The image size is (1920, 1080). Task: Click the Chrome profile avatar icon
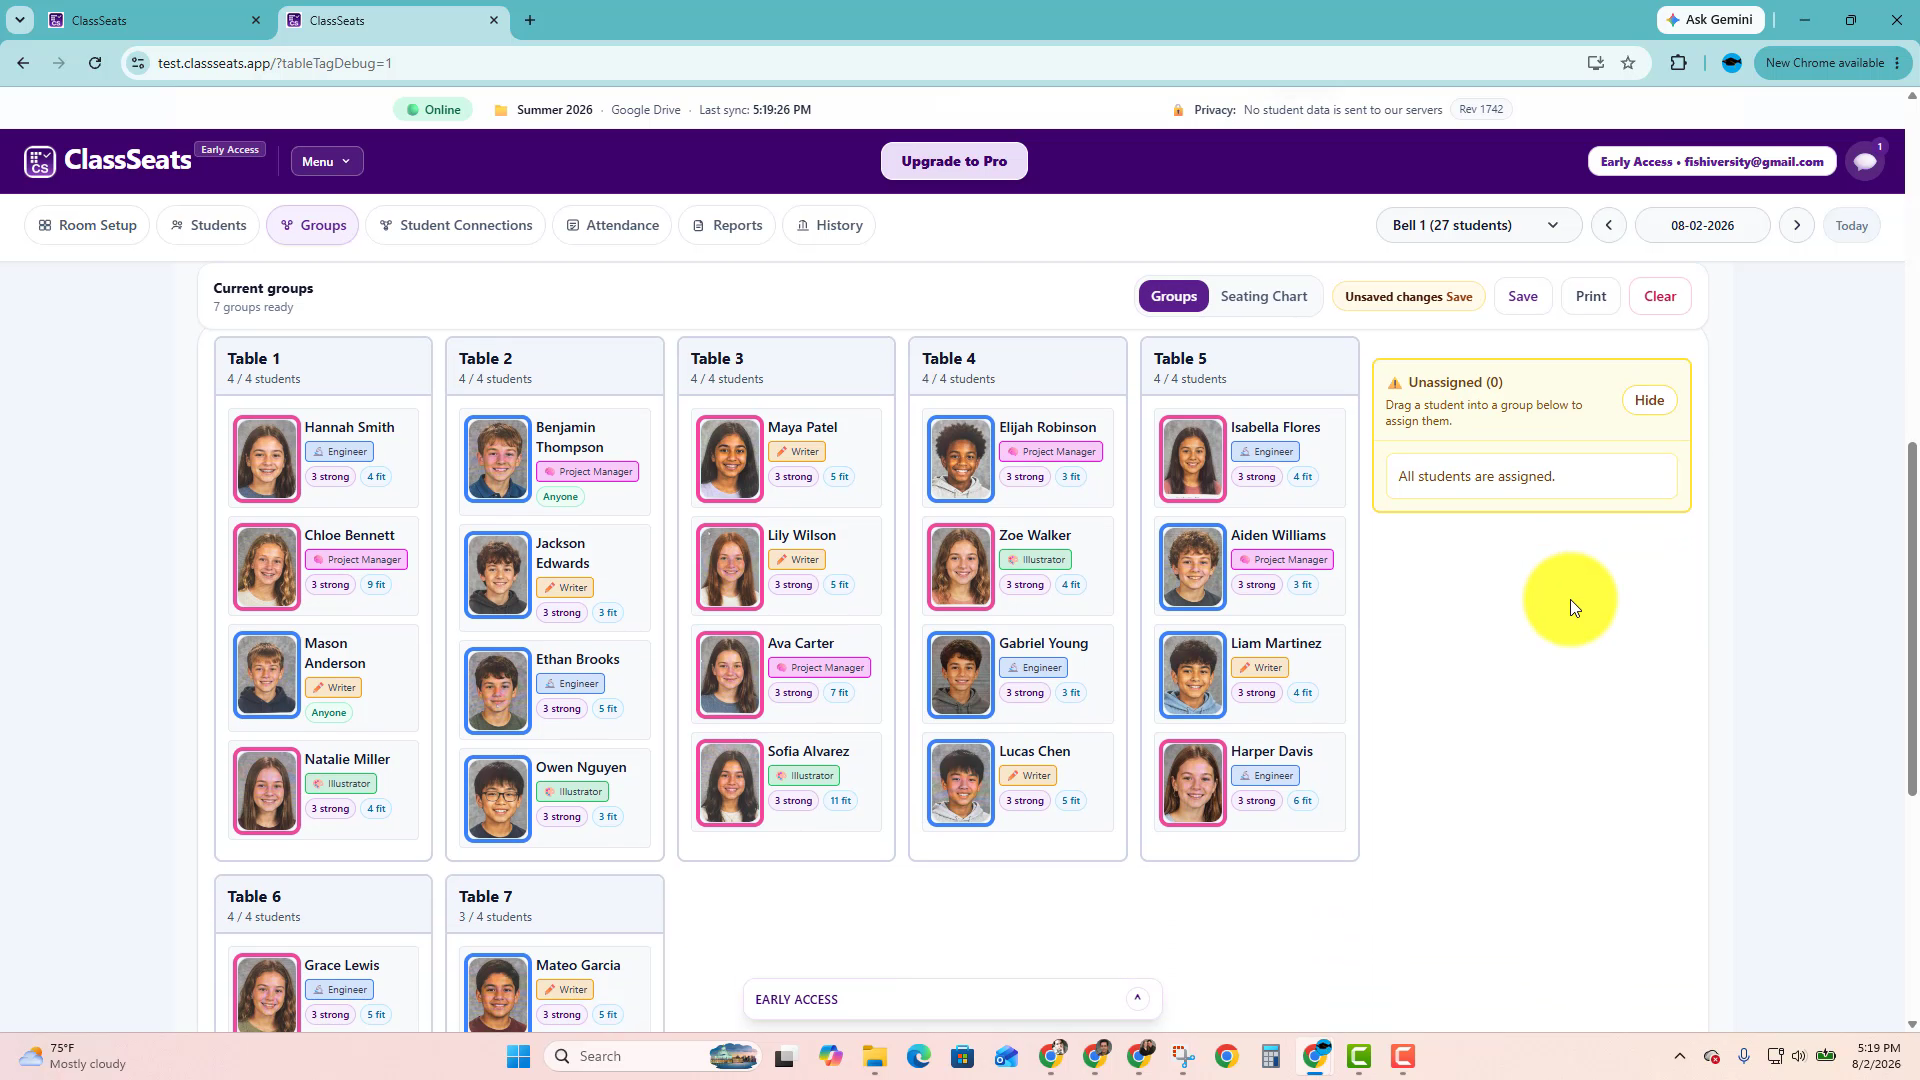1732,63
